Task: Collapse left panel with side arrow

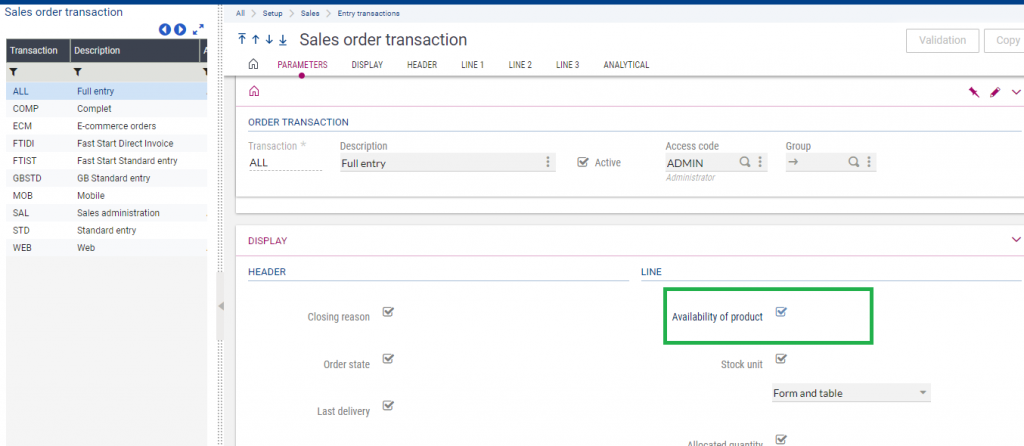Action: (x=220, y=306)
